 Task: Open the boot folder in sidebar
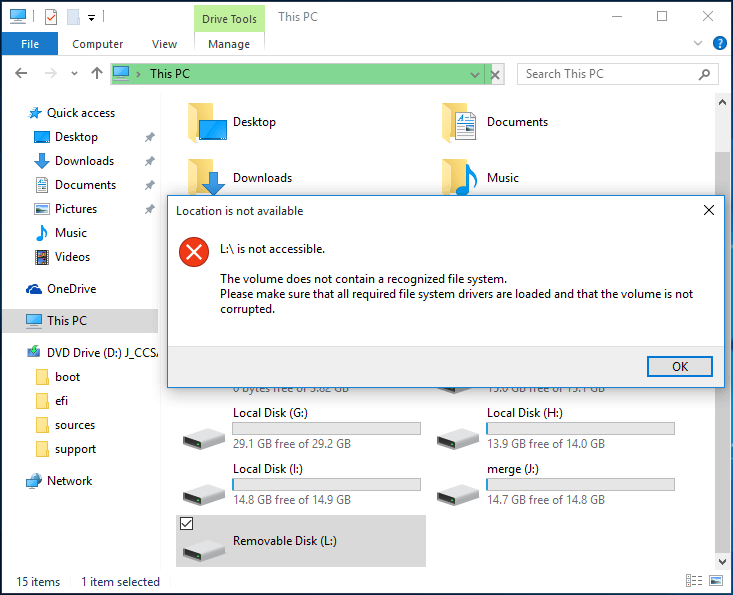click(67, 377)
